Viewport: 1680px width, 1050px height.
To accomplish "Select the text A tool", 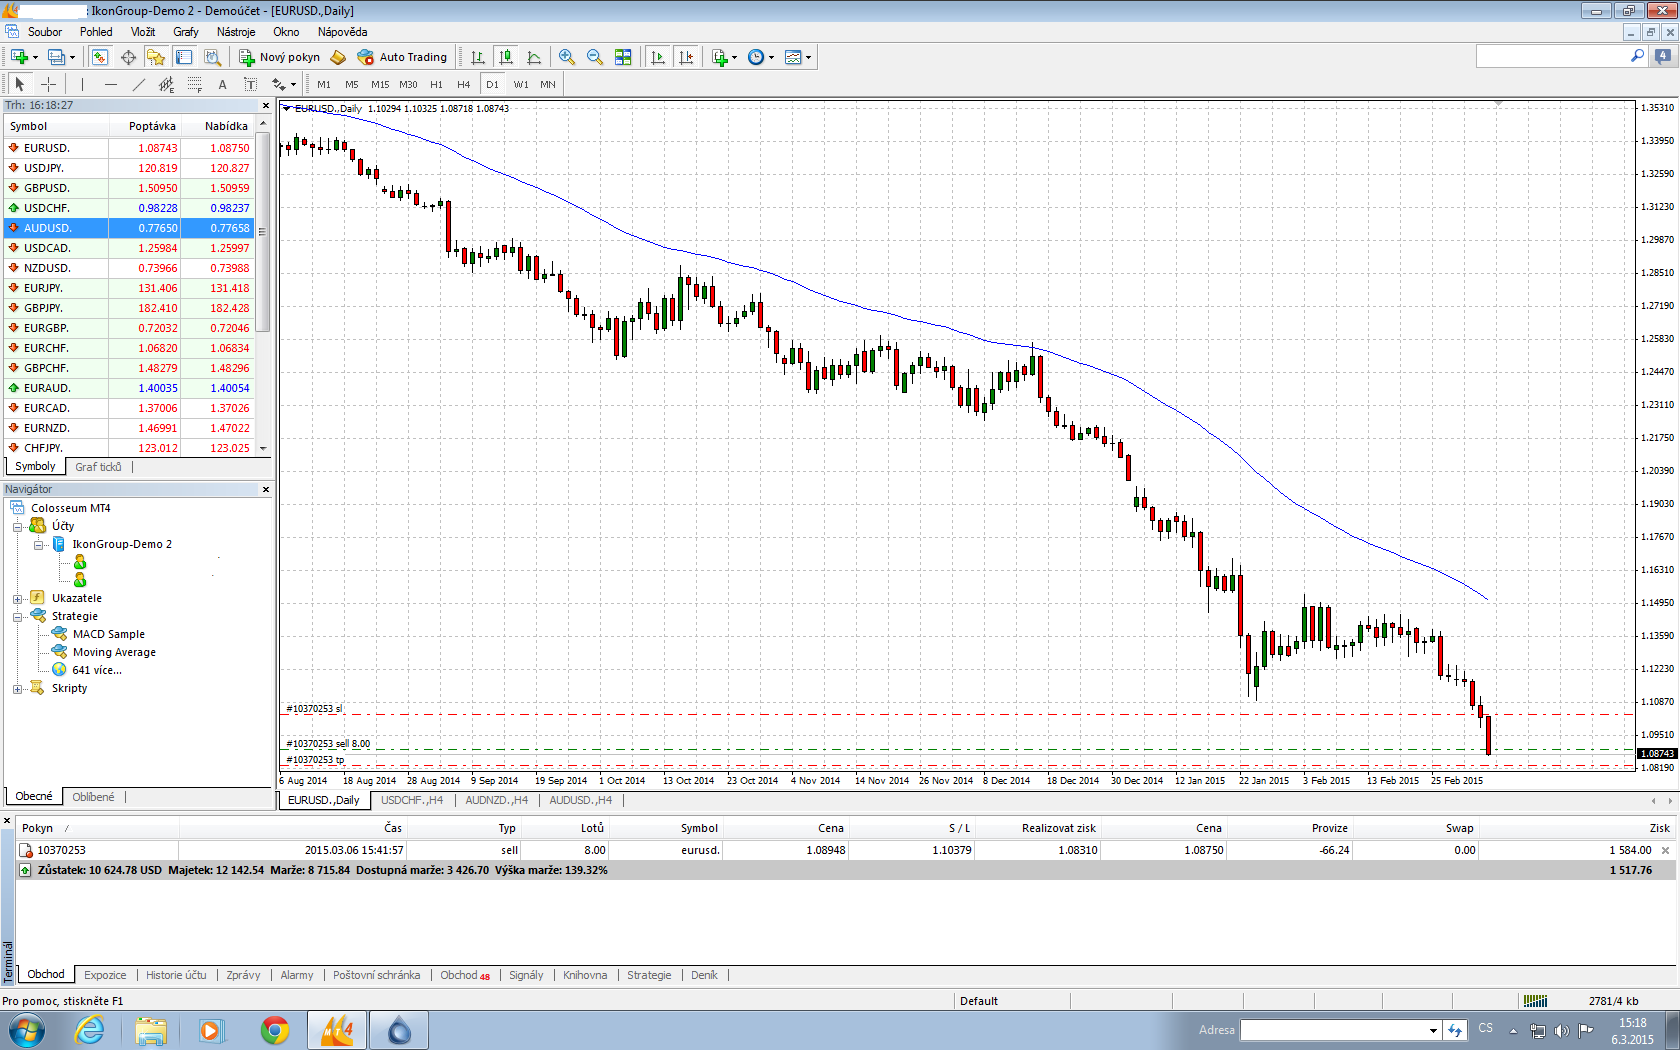I will pos(223,84).
